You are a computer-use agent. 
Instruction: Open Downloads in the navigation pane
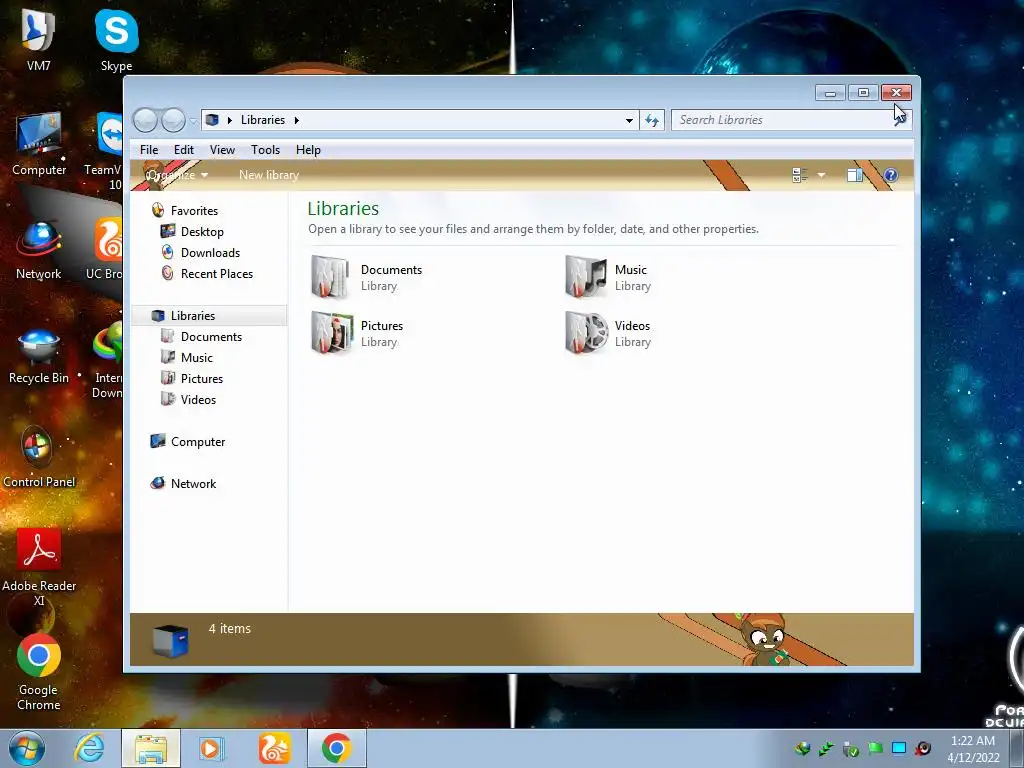coord(210,252)
